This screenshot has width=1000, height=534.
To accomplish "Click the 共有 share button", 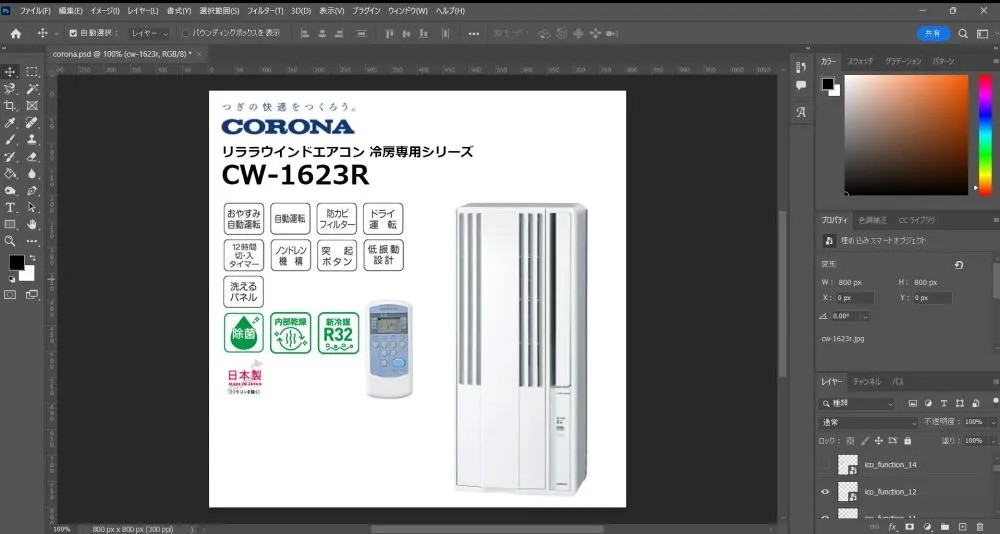I will click(933, 33).
